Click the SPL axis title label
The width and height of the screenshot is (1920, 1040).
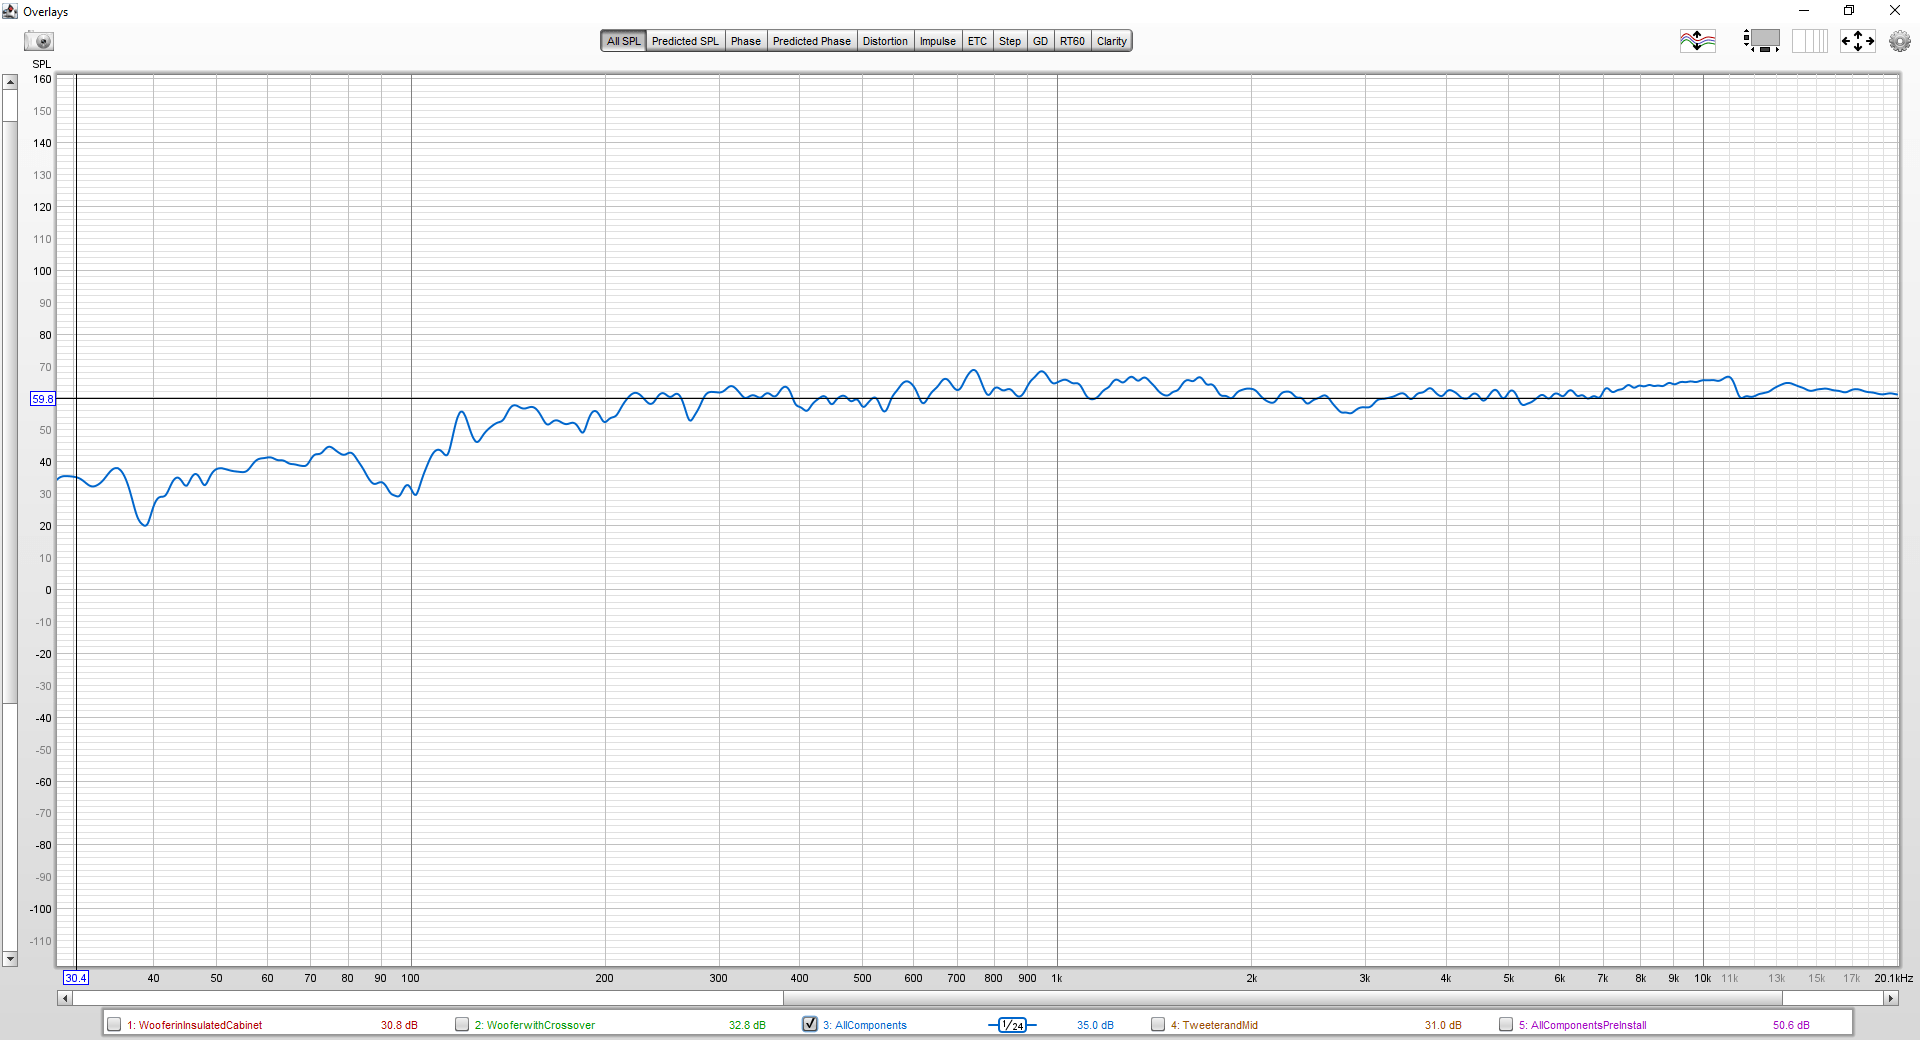41,64
